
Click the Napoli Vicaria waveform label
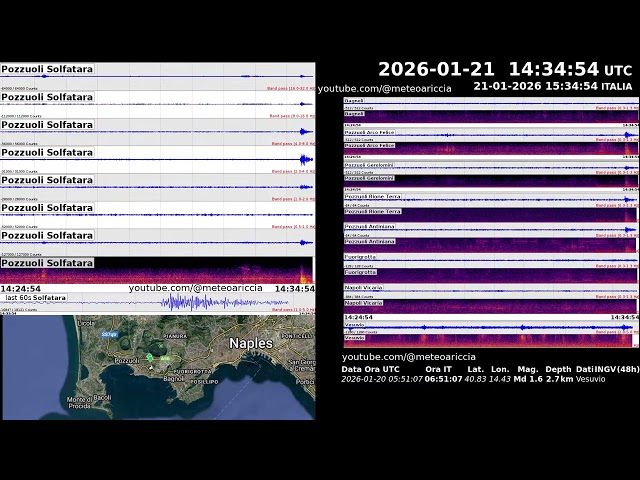click(363, 288)
